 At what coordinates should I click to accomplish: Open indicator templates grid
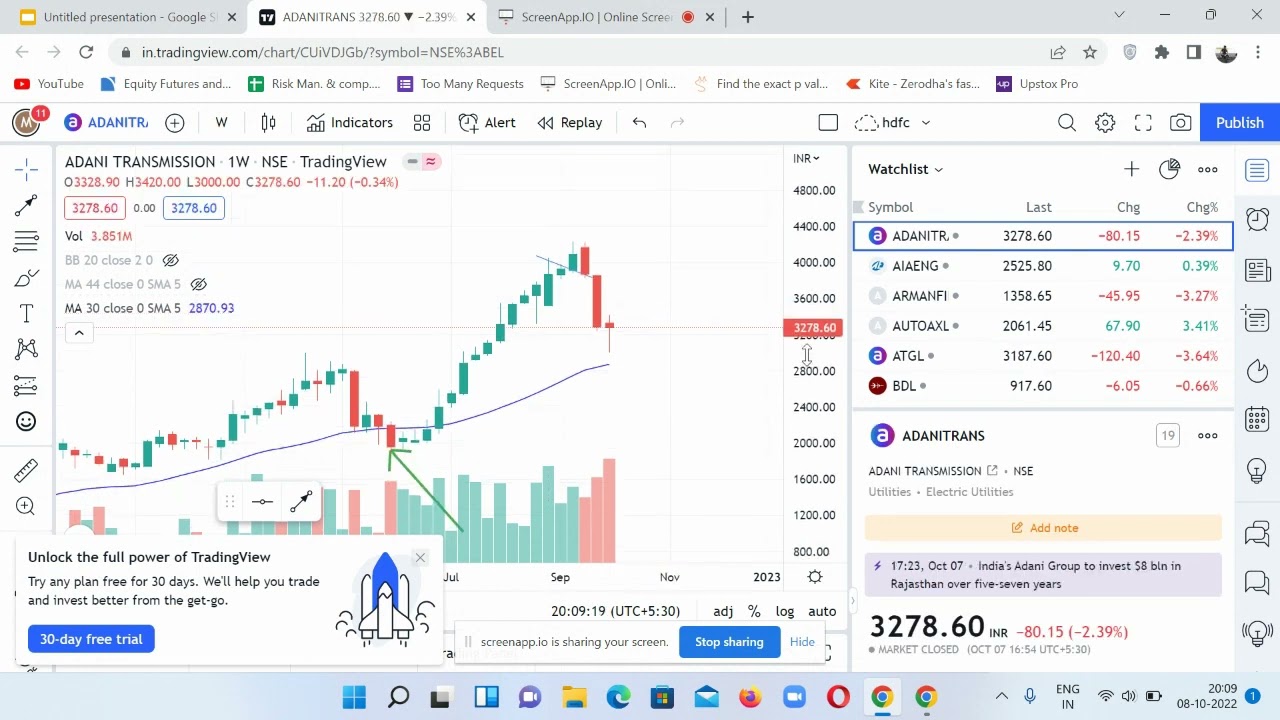(422, 122)
